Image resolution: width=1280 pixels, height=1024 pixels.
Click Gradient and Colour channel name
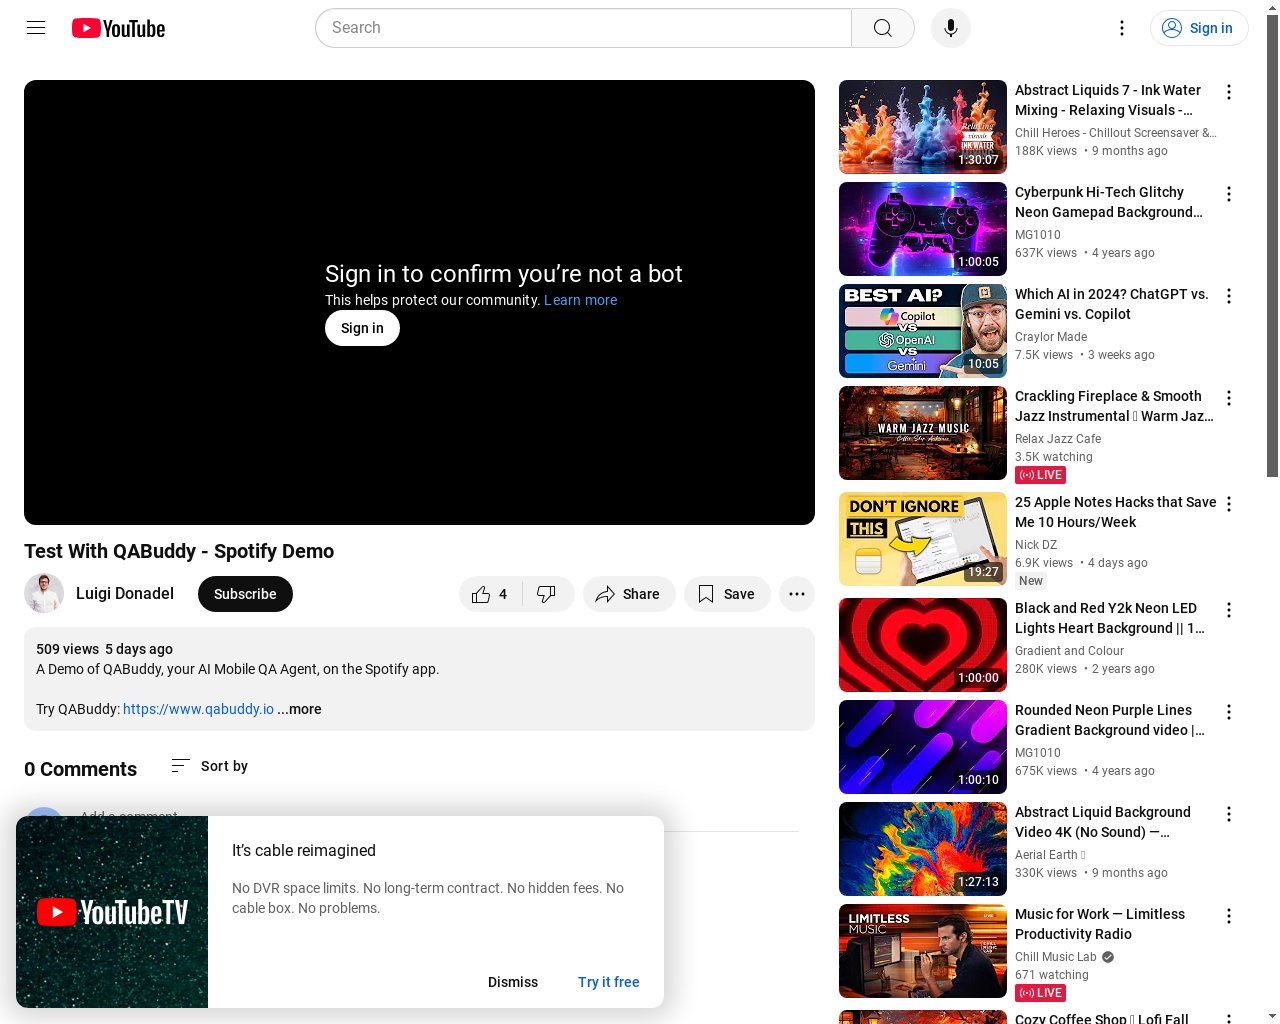coord(1069,651)
